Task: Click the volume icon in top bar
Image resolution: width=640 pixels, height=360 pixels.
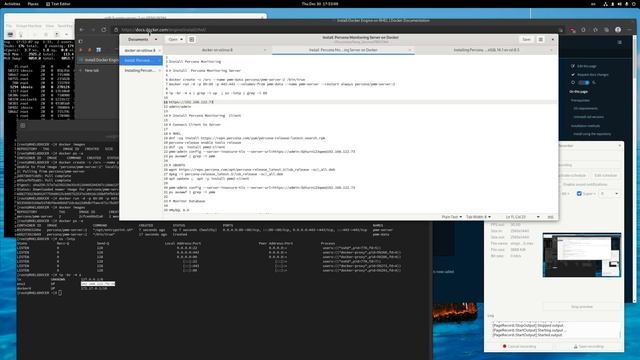Action: pyautogui.click(x=620, y=4)
